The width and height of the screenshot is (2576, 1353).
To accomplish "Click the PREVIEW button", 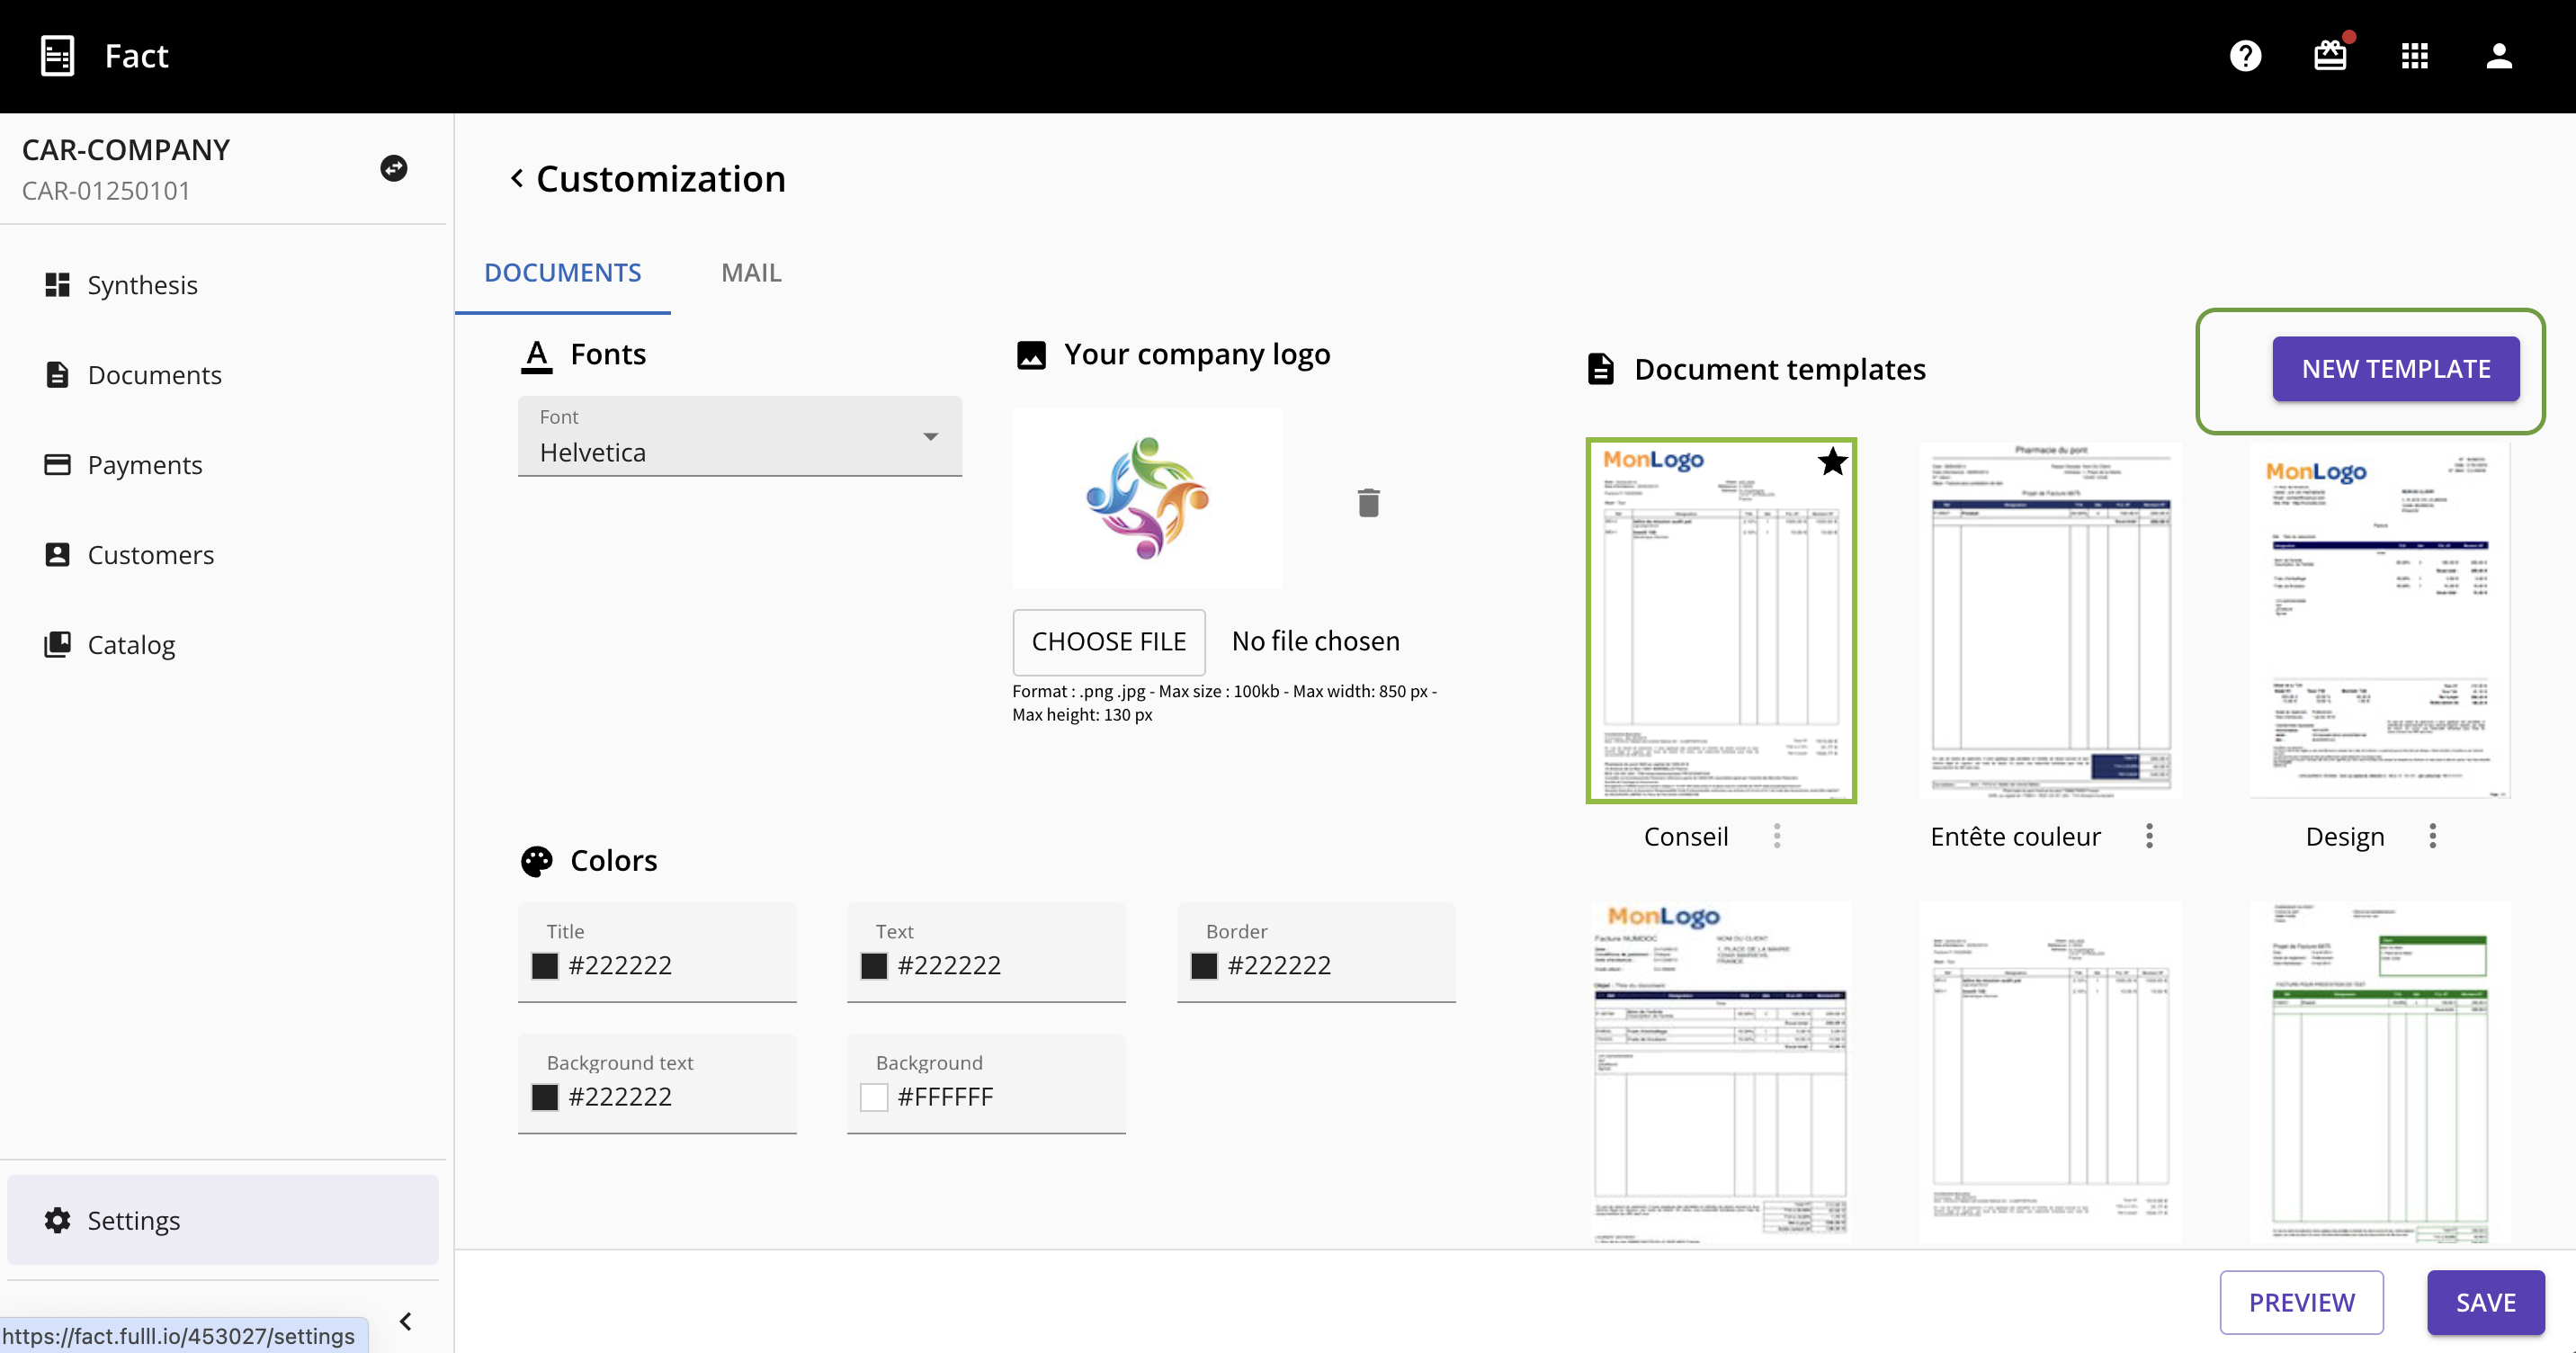I will pyautogui.click(x=2301, y=1302).
